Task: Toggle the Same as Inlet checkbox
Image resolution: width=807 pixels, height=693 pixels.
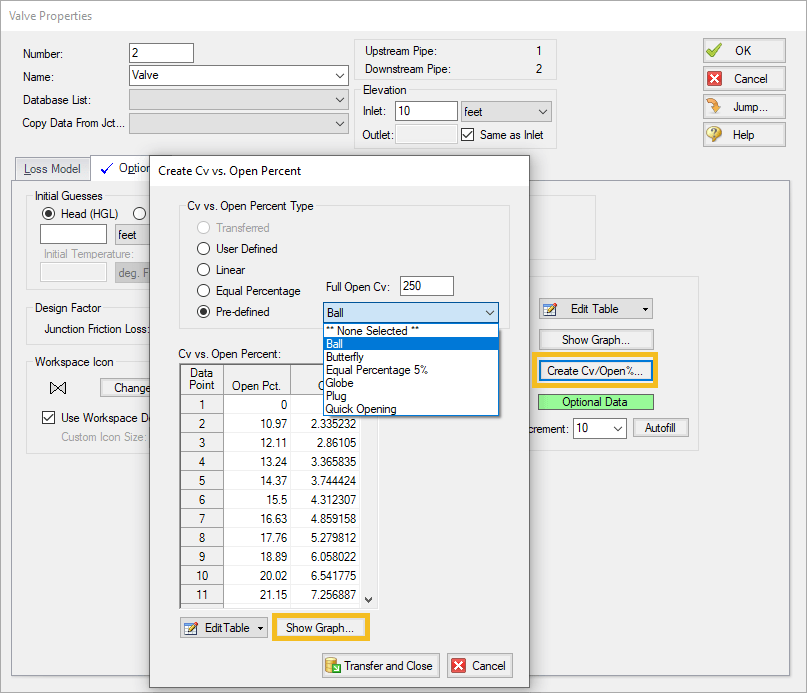Action: click(x=467, y=135)
